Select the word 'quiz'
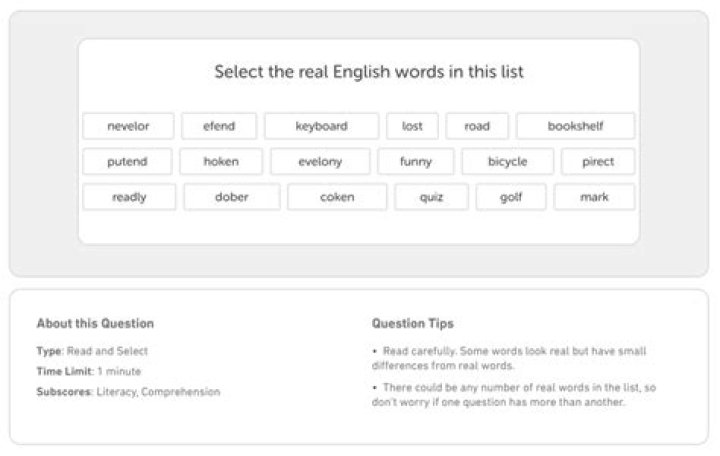 (431, 197)
